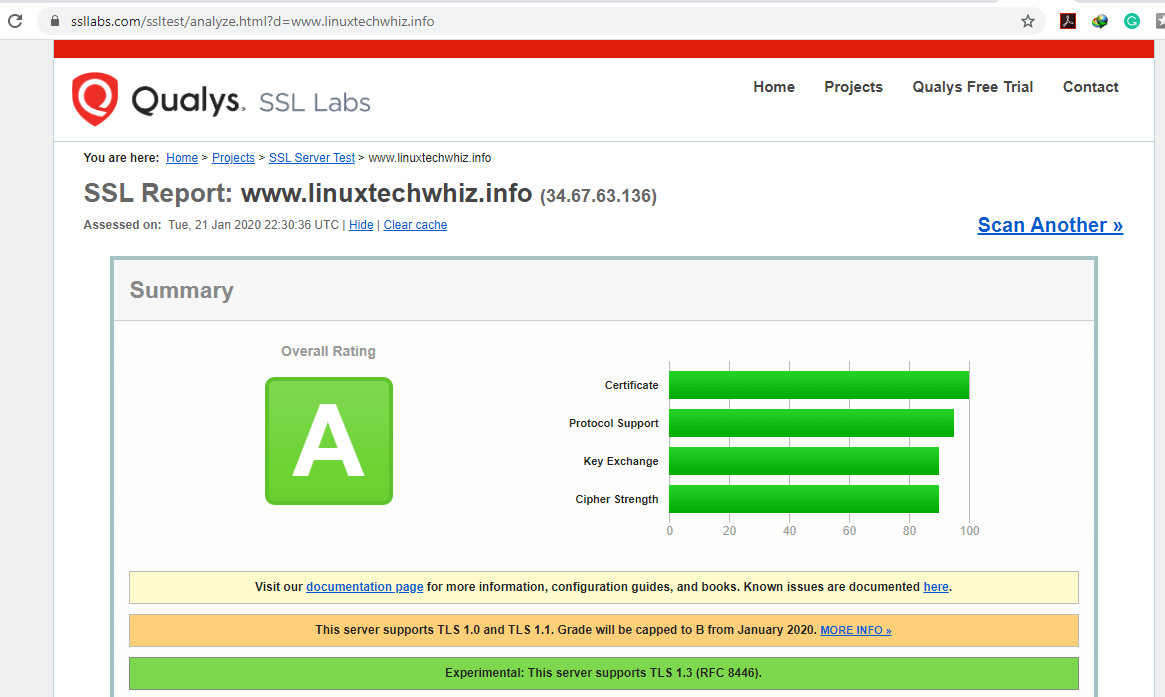Follow the SSL Server Test breadcrumb link
Image resolution: width=1165 pixels, height=697 pixels.
(312, 158)
